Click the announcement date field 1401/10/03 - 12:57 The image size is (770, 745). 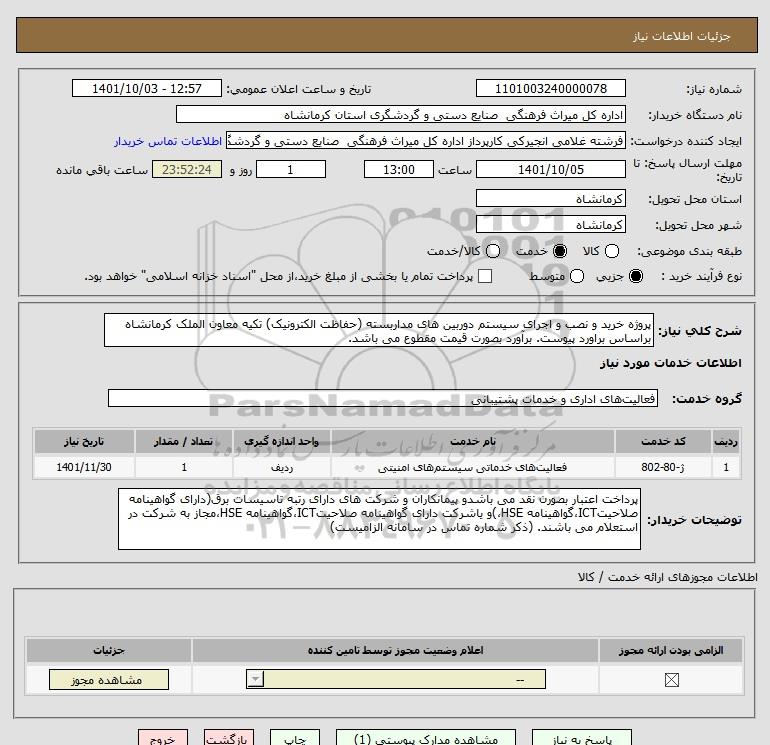(146, 88)
